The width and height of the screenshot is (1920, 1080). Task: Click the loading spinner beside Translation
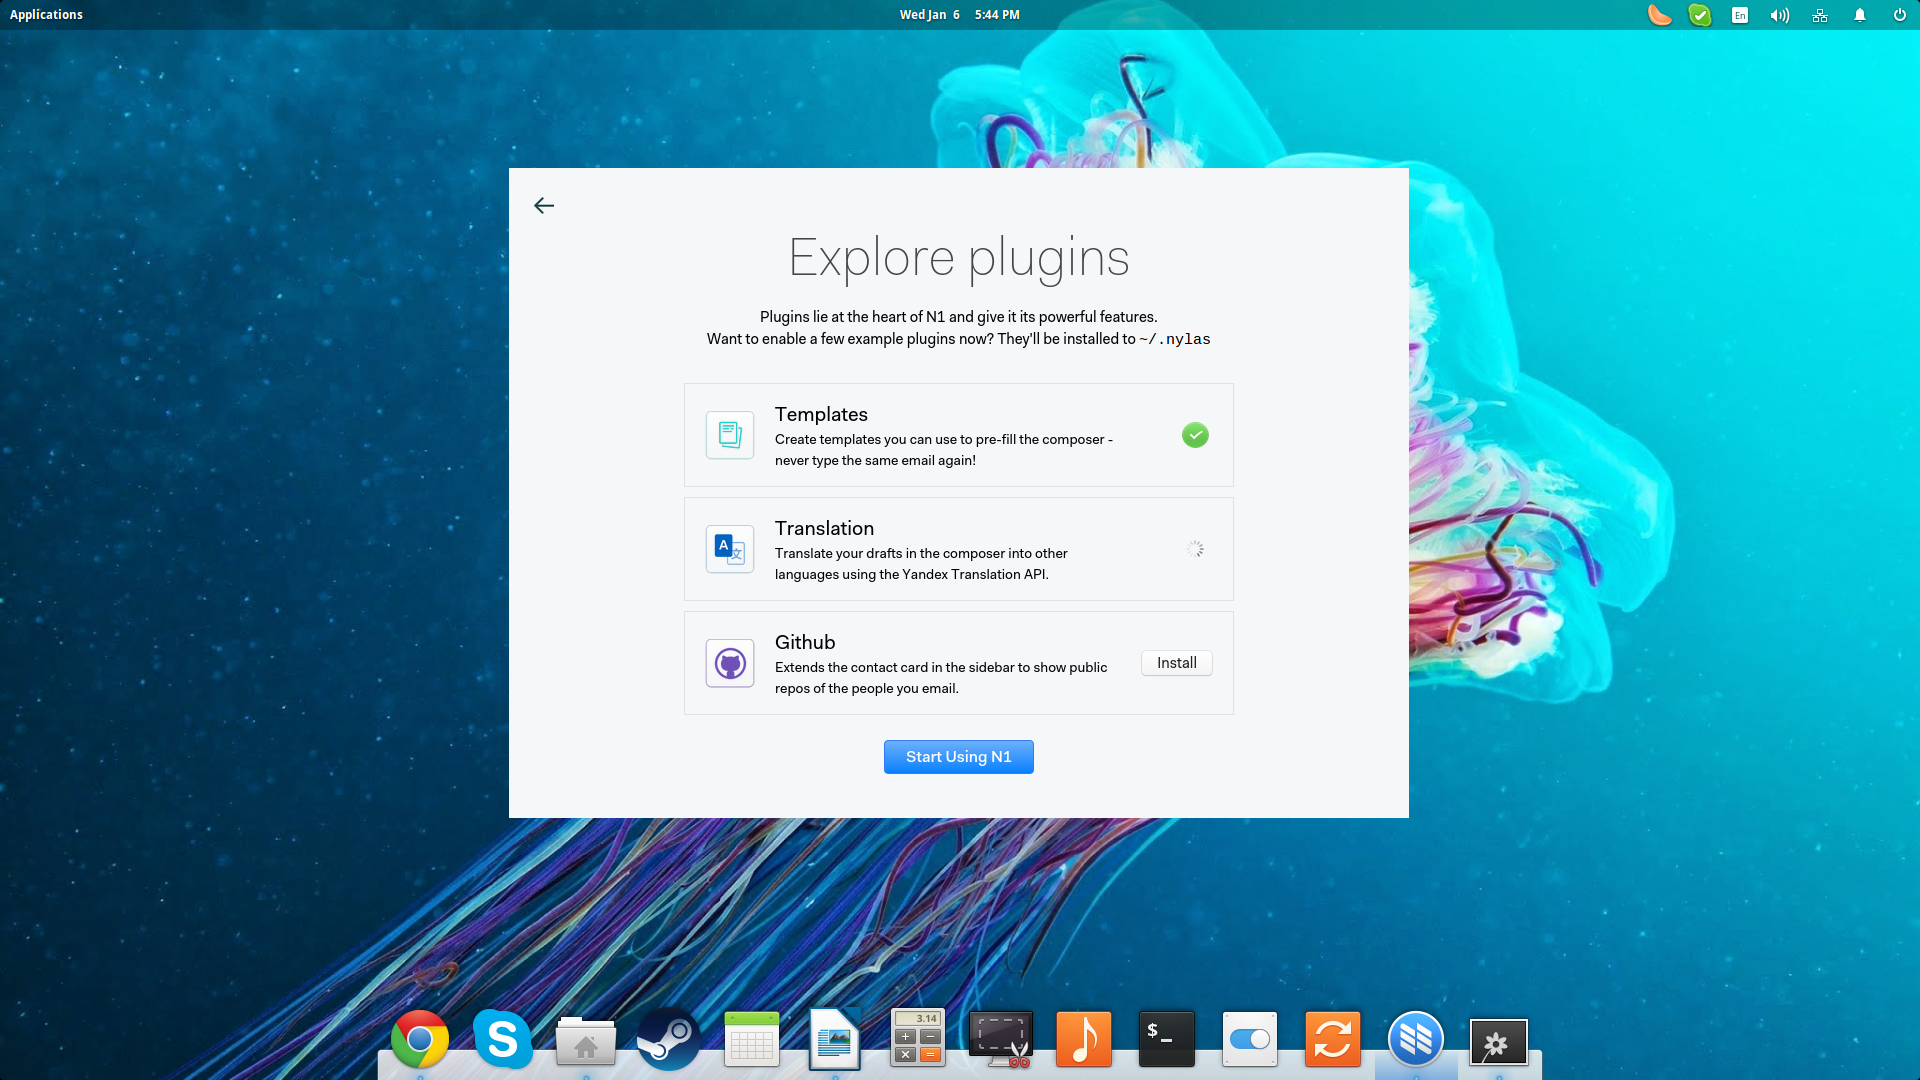1195,549
